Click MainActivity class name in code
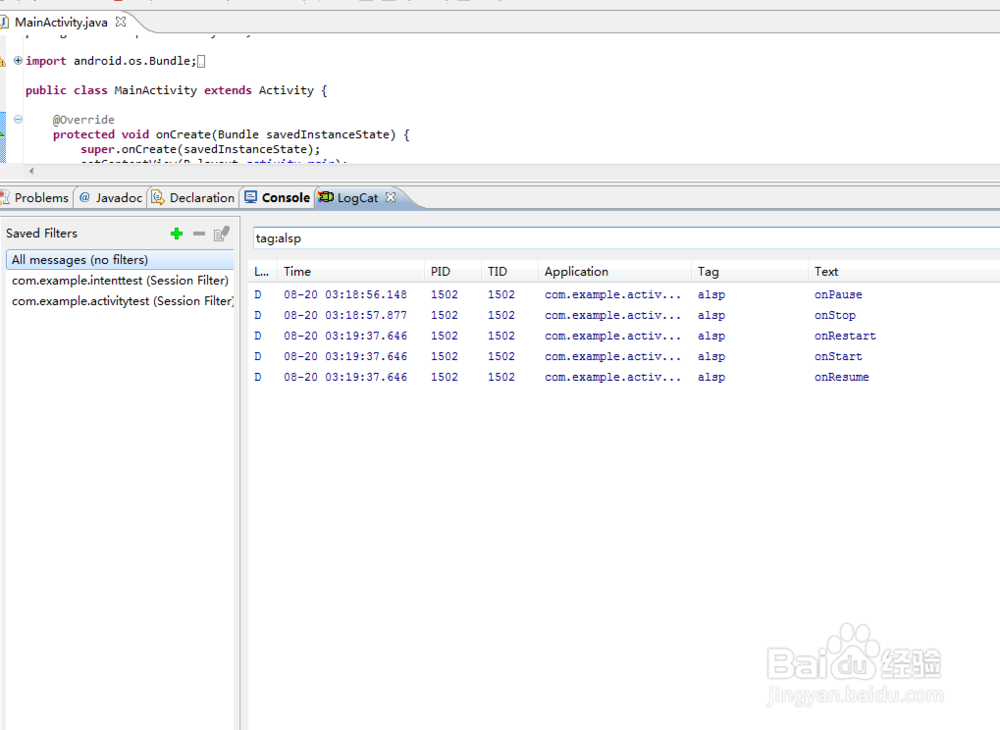1000x730 pixels. tap(156, 91)
